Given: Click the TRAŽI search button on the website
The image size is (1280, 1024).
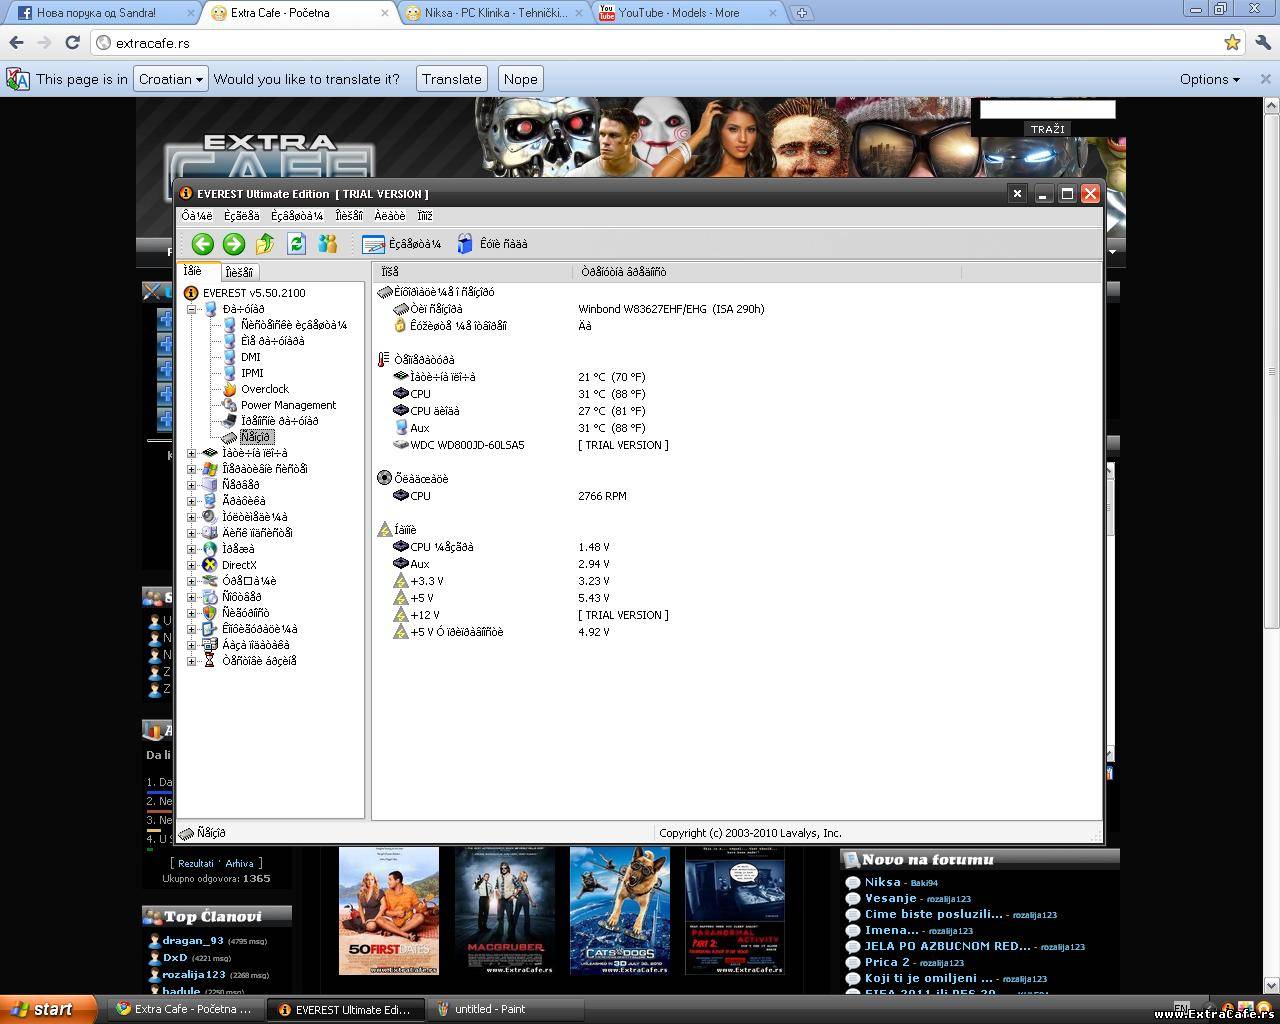Looking at the screenshot, I should (x=1047, y=129).
